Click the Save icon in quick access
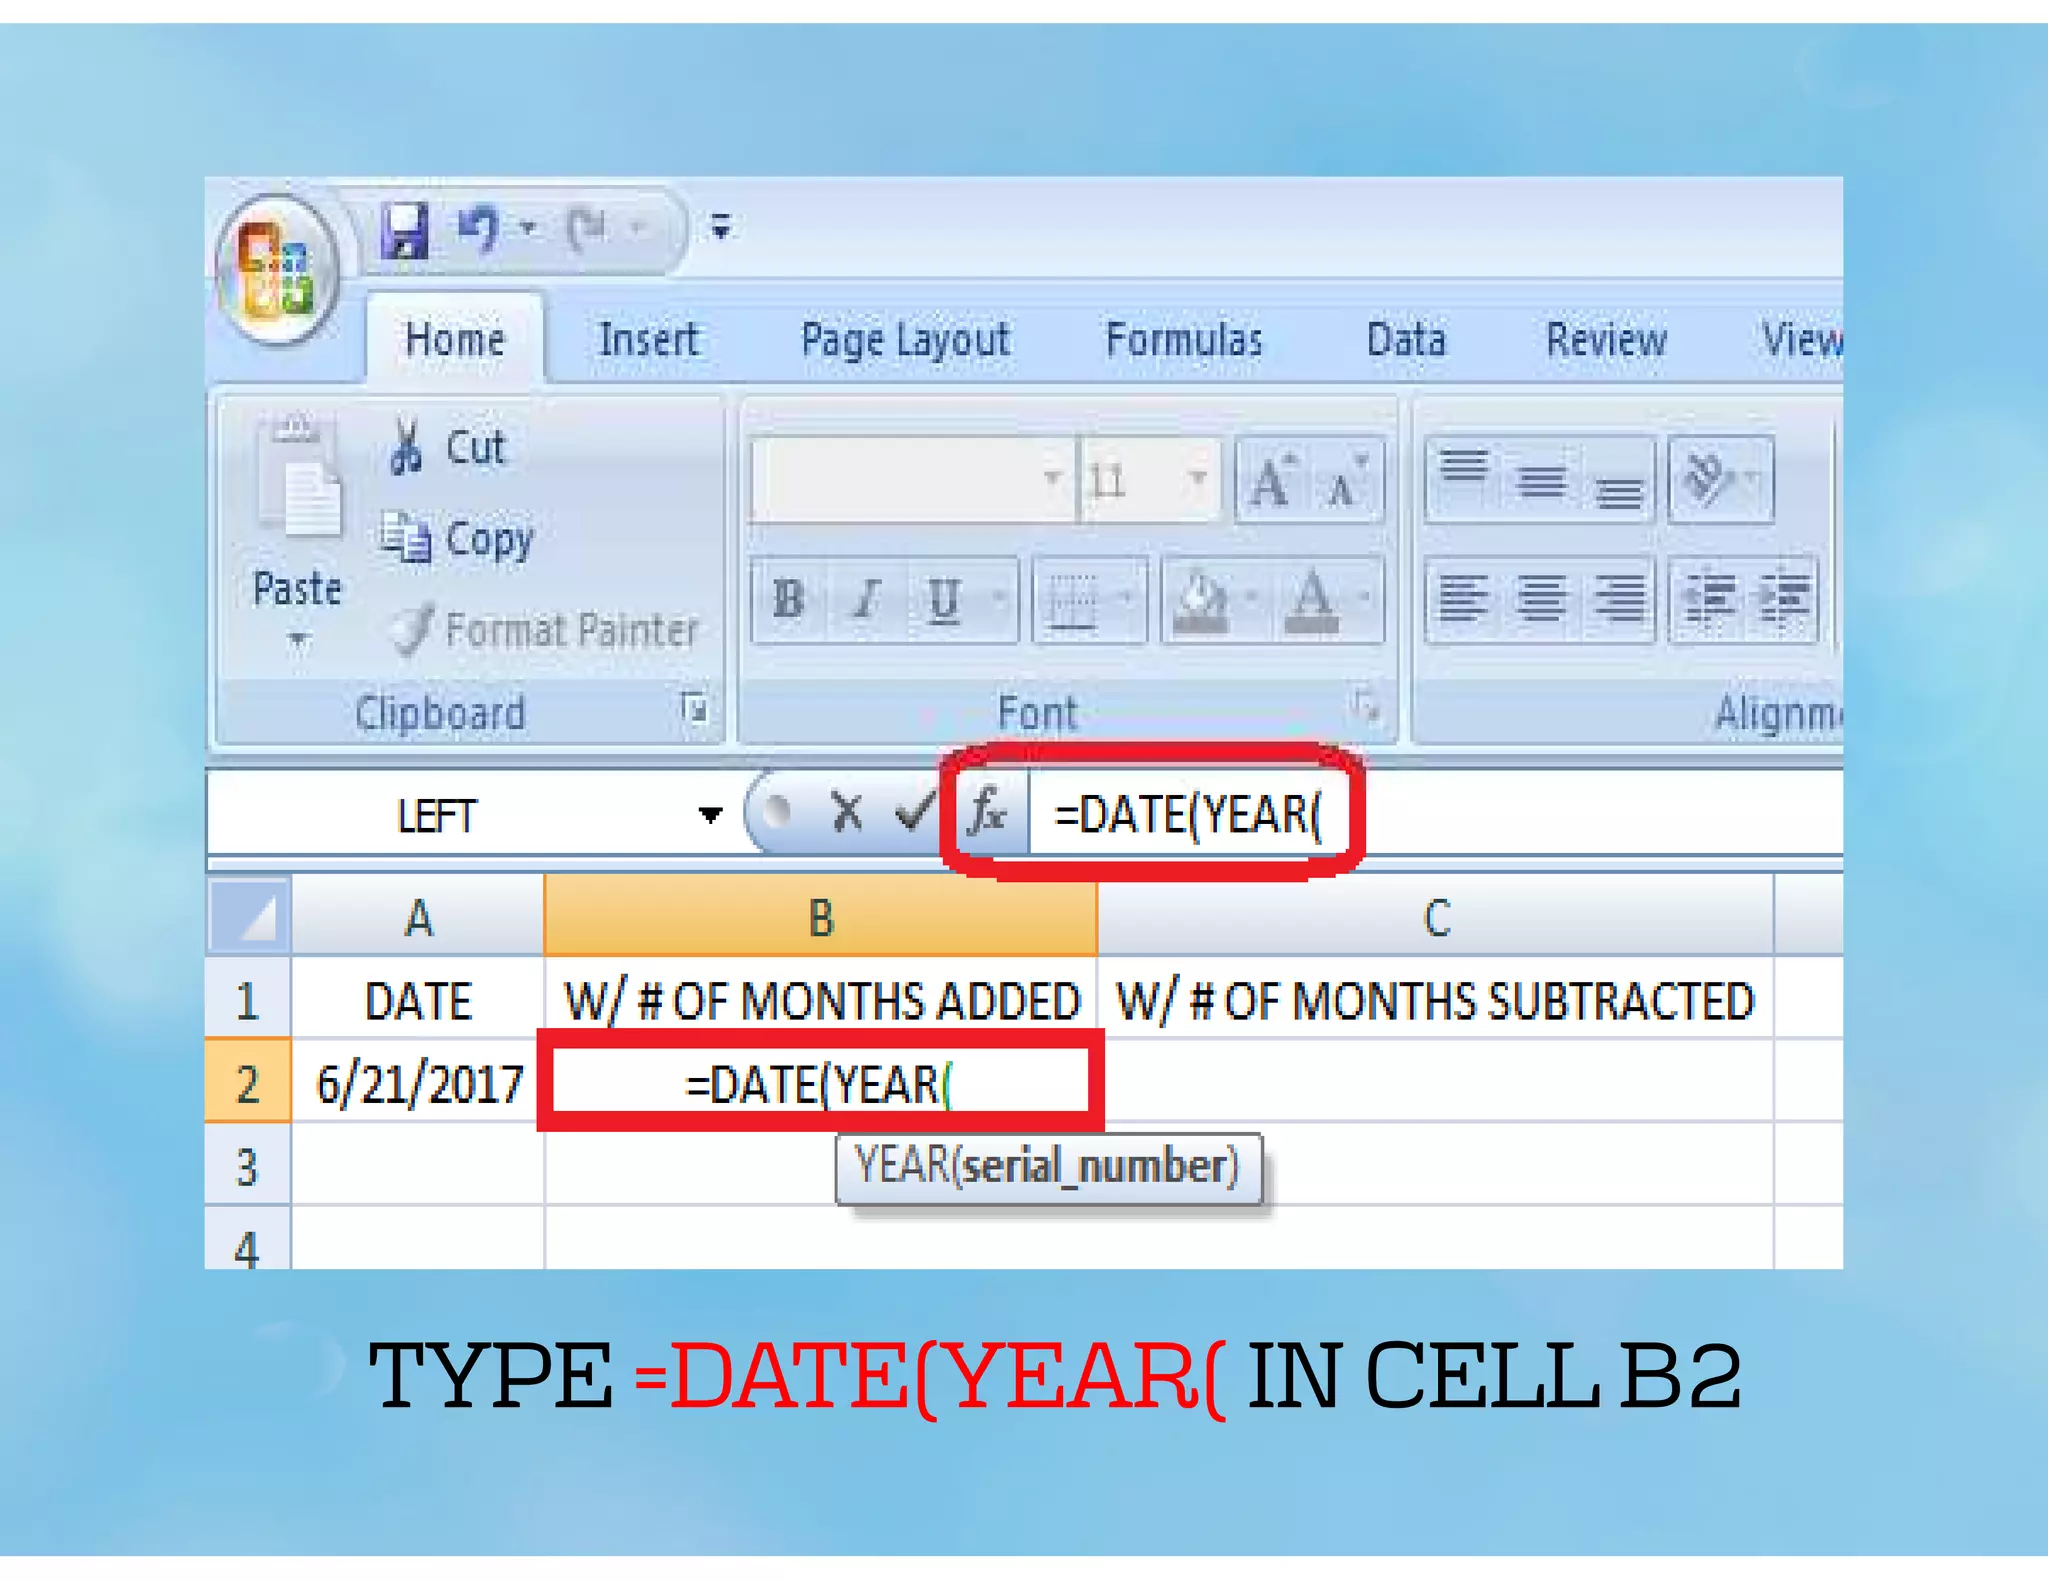Screen dimensions: 2048x1582 point(405,230)
